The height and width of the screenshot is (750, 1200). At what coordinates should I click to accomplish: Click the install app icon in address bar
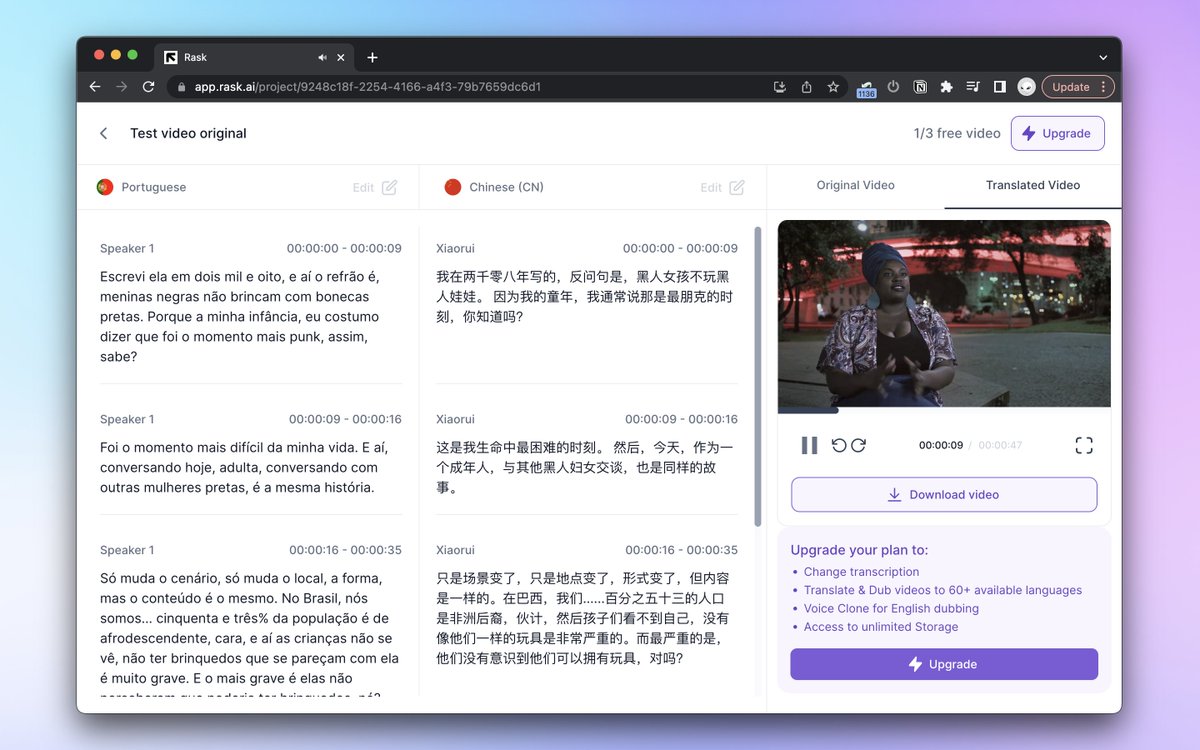780,87
